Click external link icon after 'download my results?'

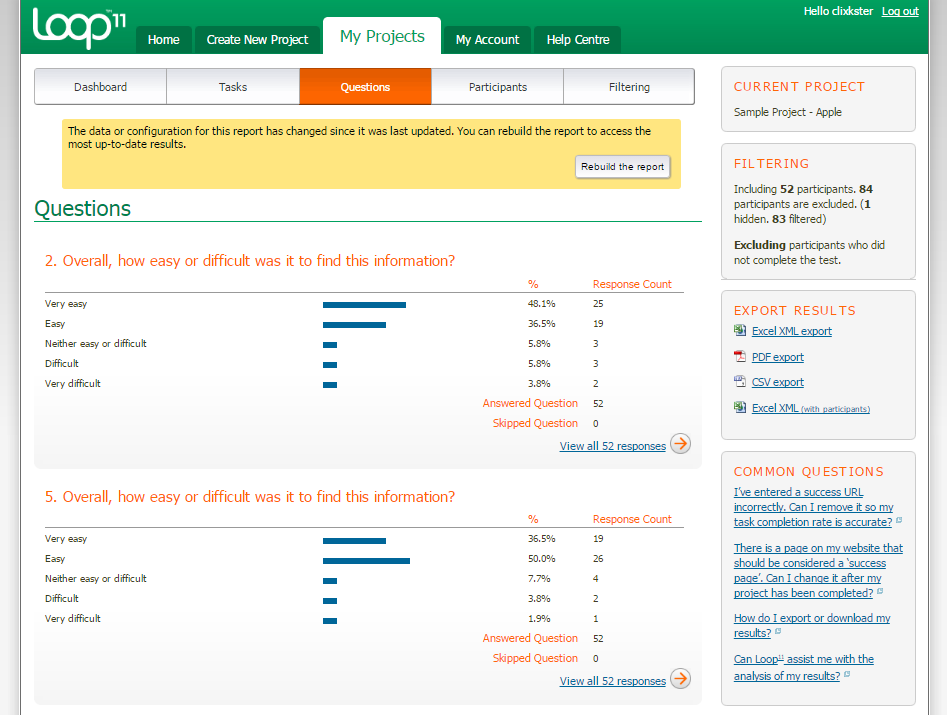(778, 631)
